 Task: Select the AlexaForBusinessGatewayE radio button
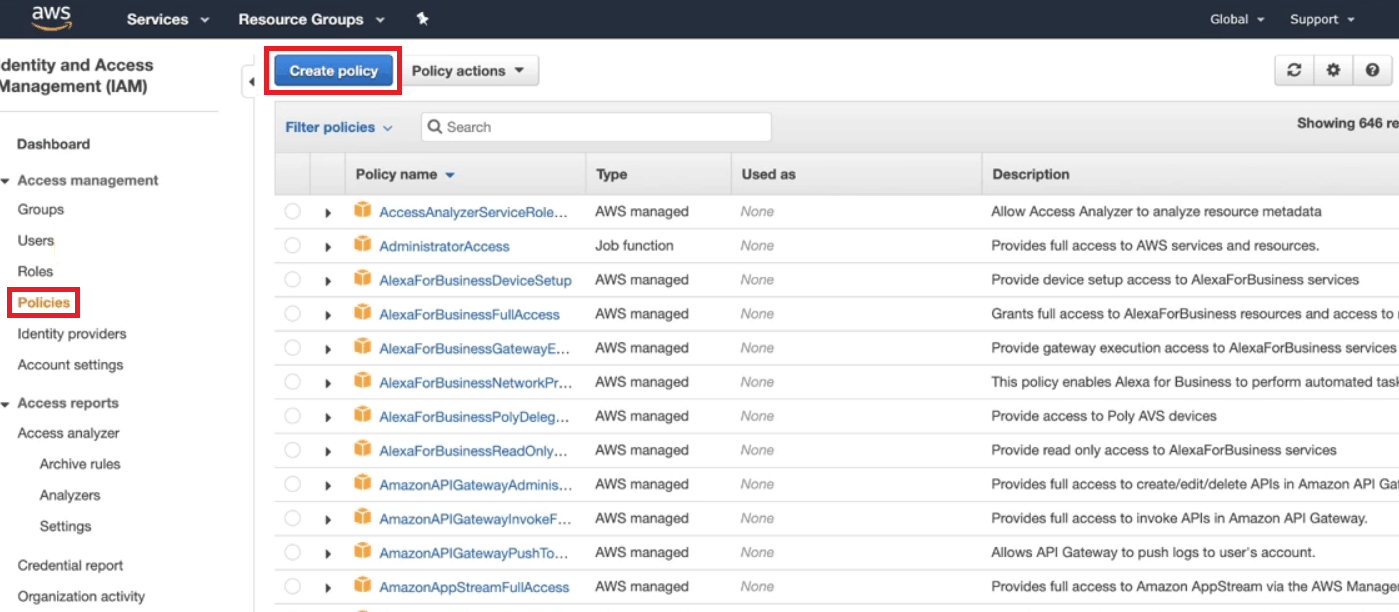coord(292,348)
